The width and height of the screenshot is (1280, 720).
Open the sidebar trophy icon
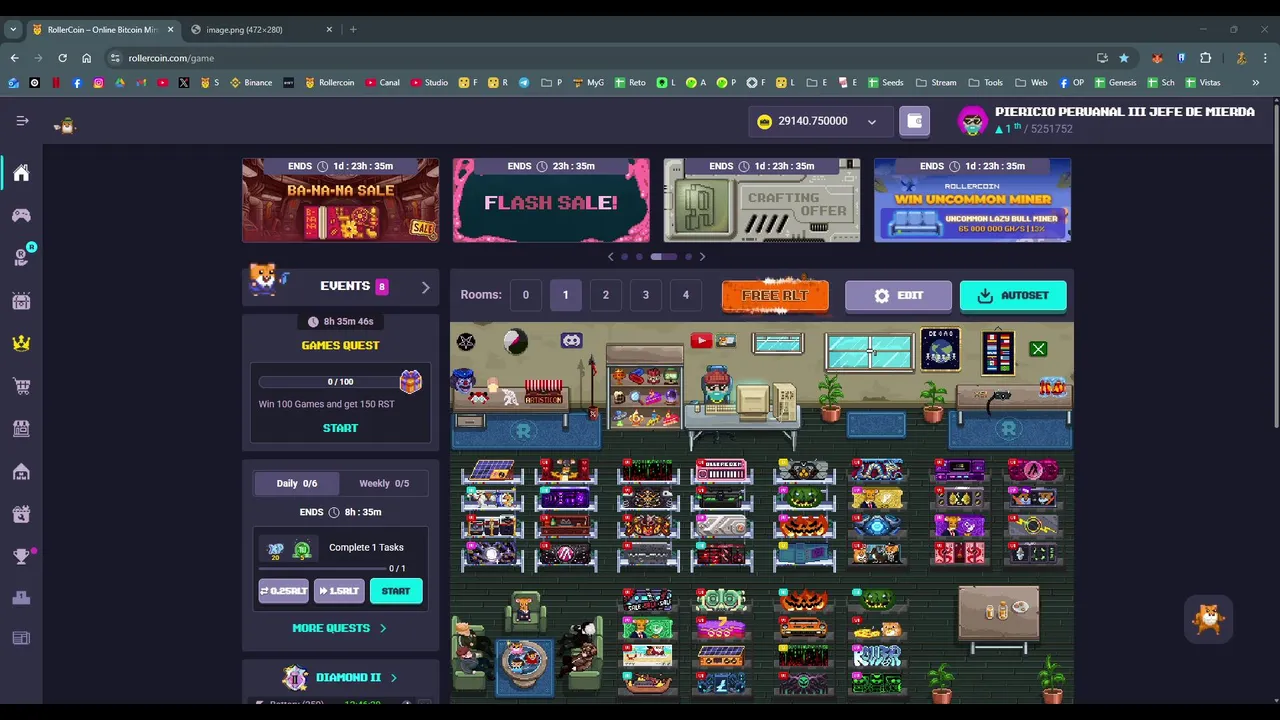21,556
